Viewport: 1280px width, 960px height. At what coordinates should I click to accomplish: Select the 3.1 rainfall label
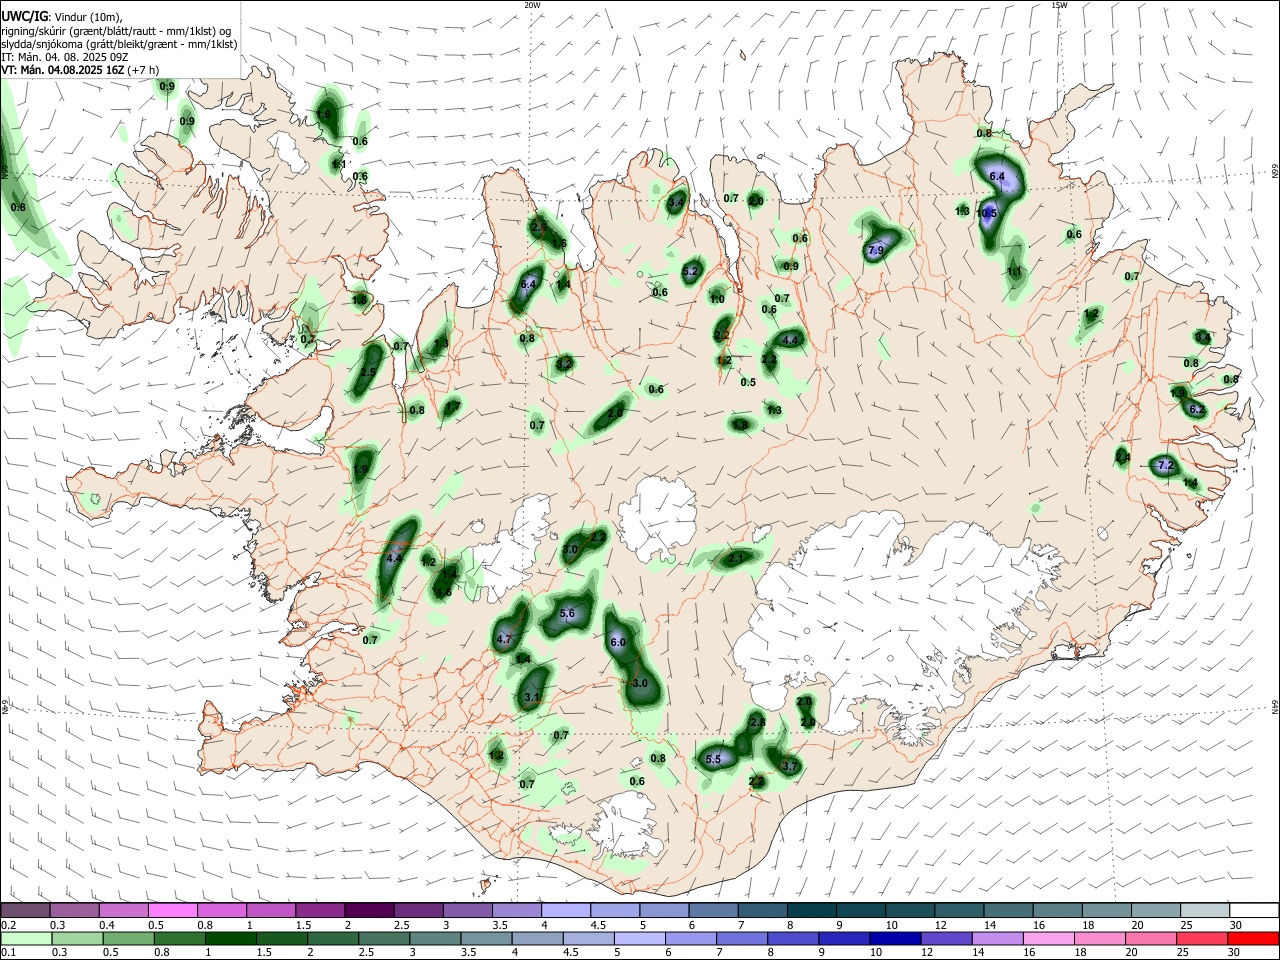point(532,698)
